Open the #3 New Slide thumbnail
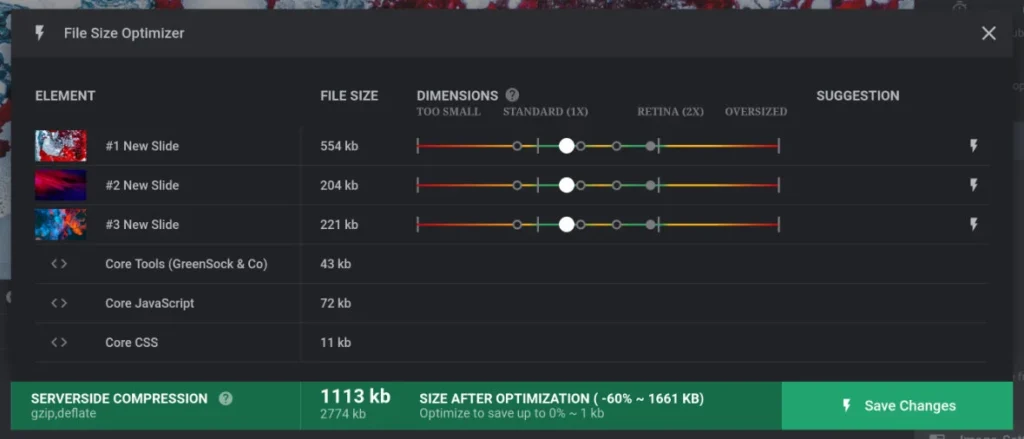Image resolution: width=1024 pixels, height=439 pixels. point(61,224)
